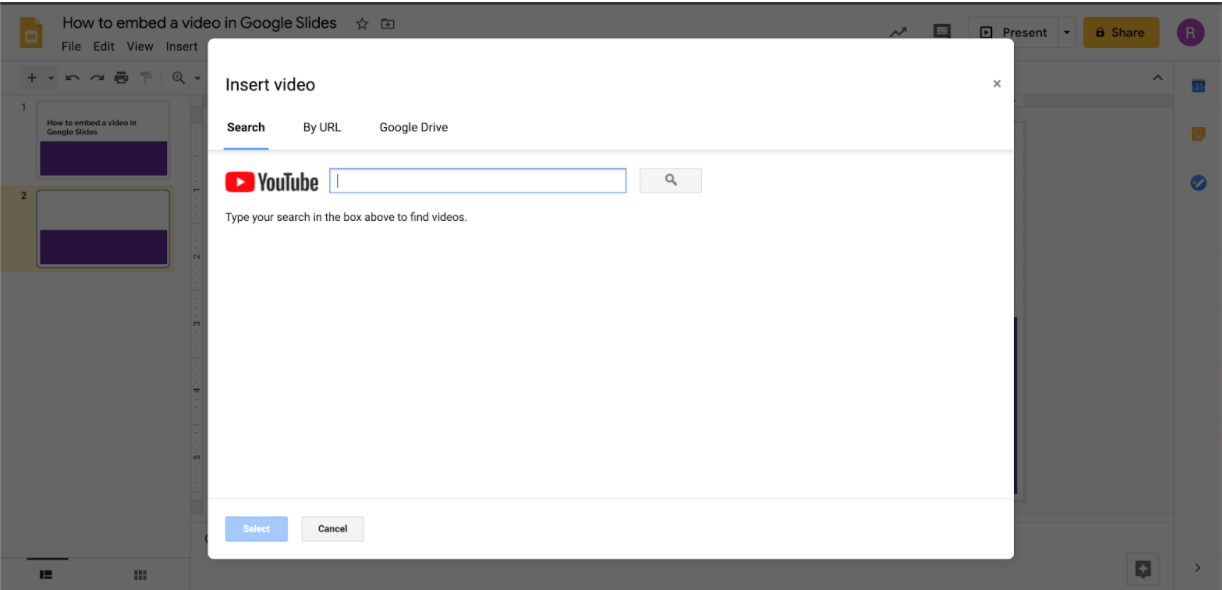Viewport: 1222px width, 590px height.
Task: Open Google Keep in side panel
Action: point(1198,134)
